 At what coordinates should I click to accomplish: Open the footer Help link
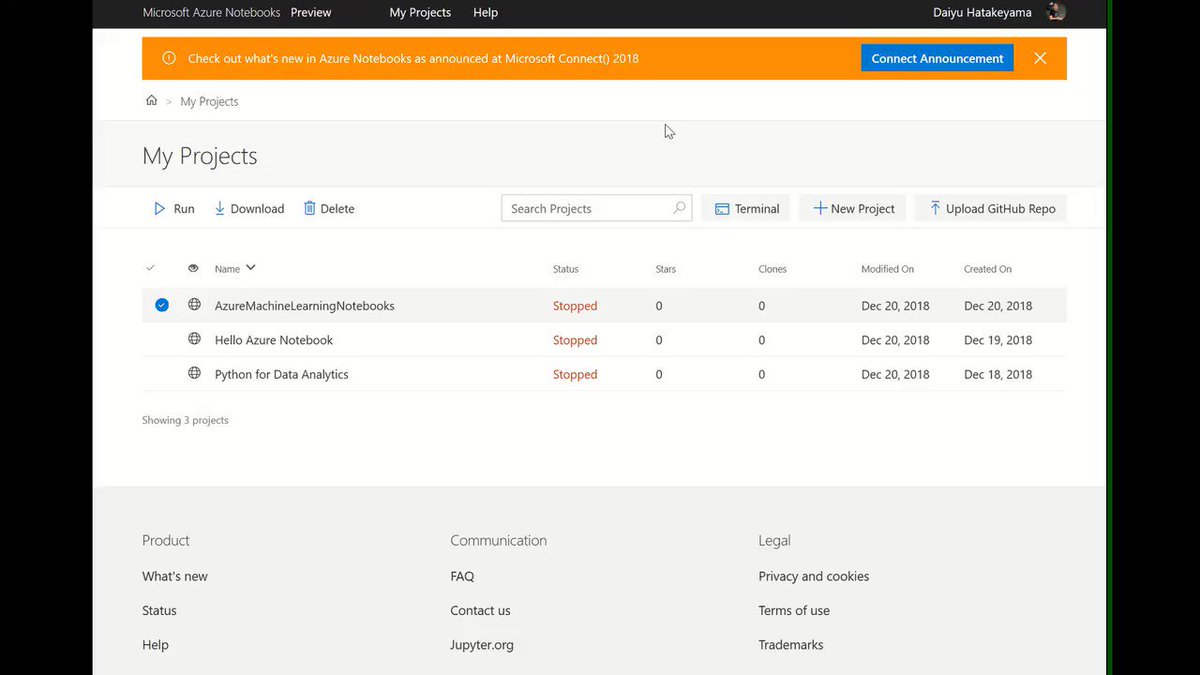coord(155,645)
